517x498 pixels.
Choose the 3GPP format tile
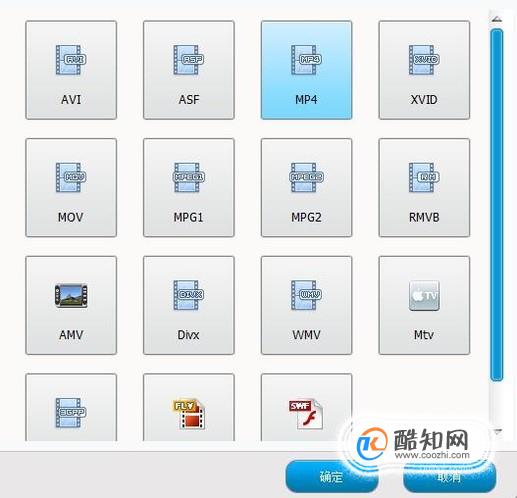click(71, 407)
